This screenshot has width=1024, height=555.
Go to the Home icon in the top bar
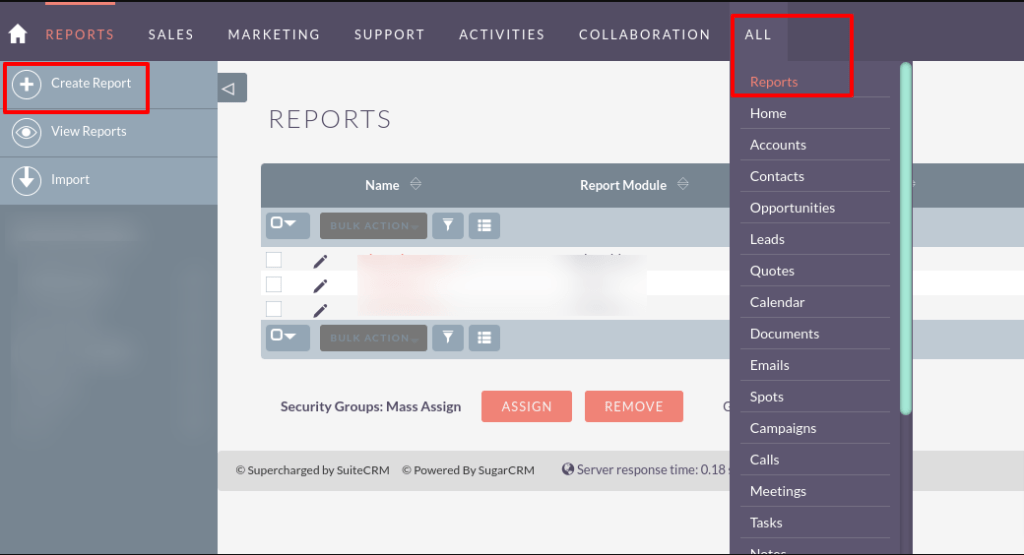18,34
